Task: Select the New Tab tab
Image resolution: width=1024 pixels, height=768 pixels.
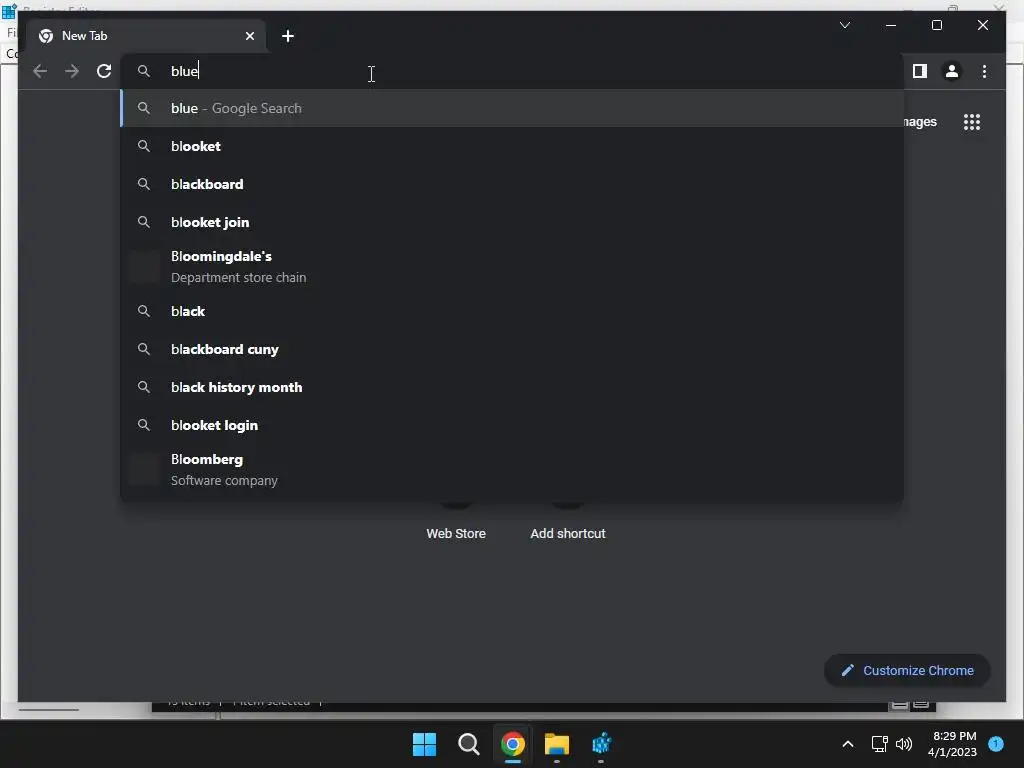Action: tap(147, 36)
